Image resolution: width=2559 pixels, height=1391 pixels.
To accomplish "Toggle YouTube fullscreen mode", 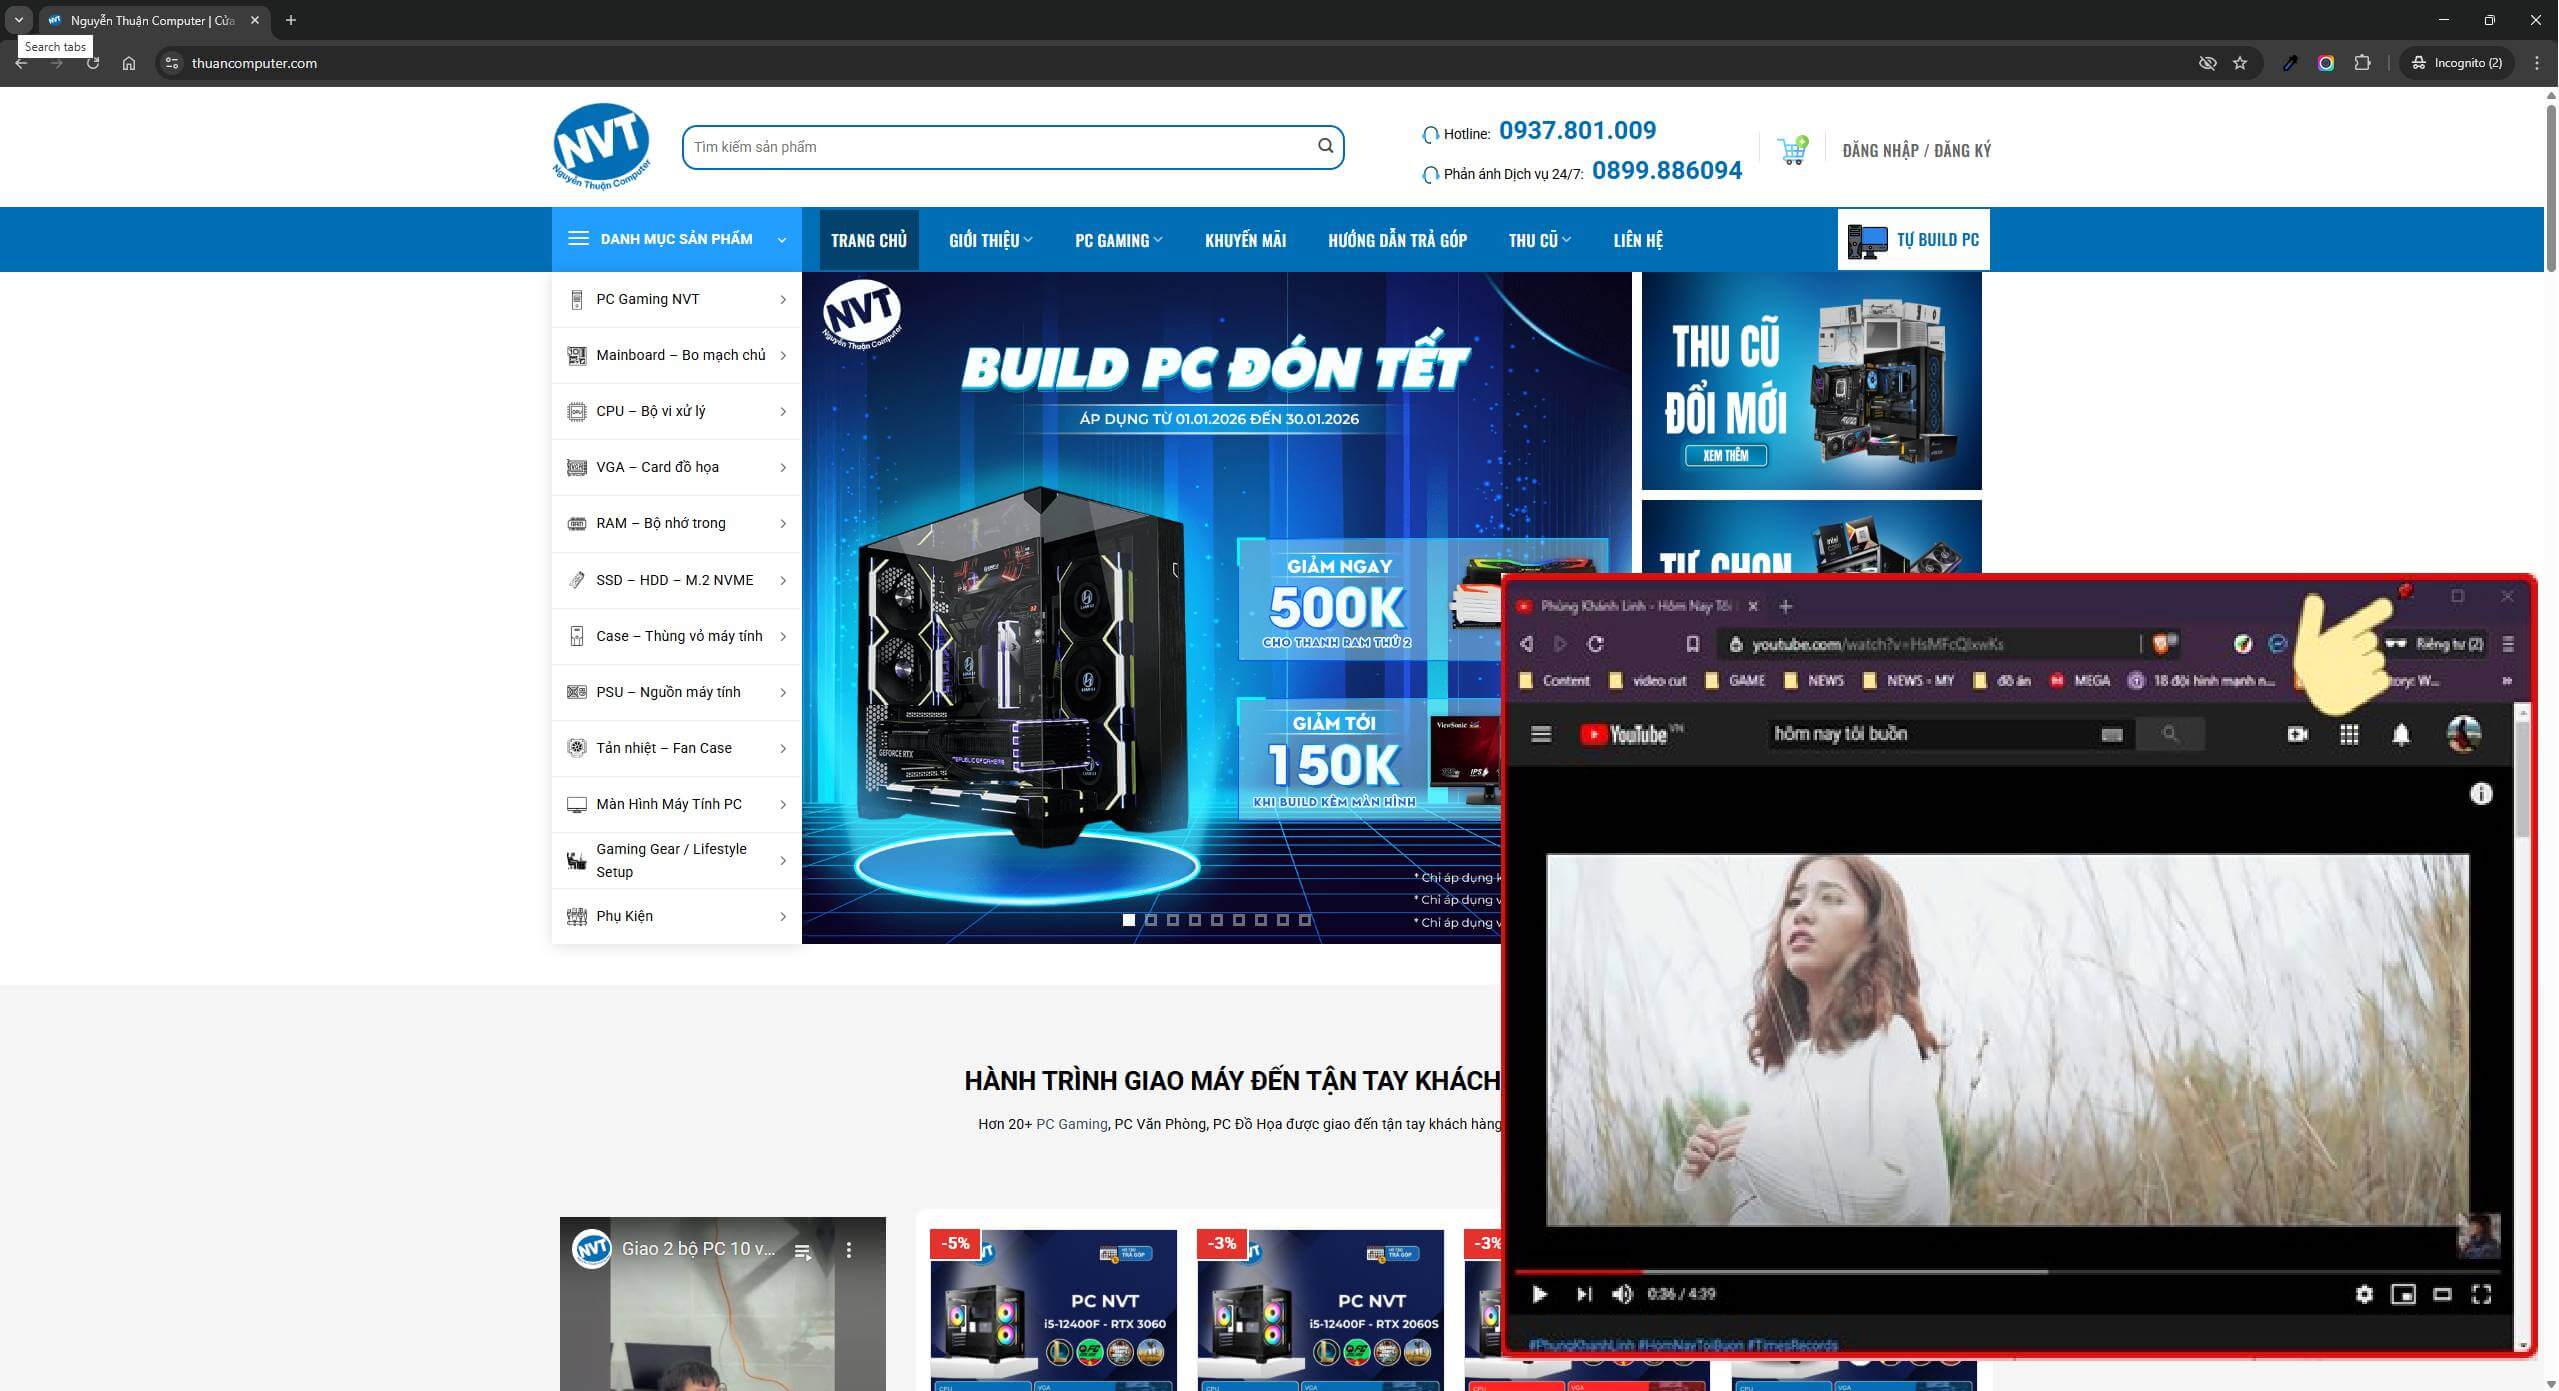I will pyautogui.click(x=2481, y=1294).
